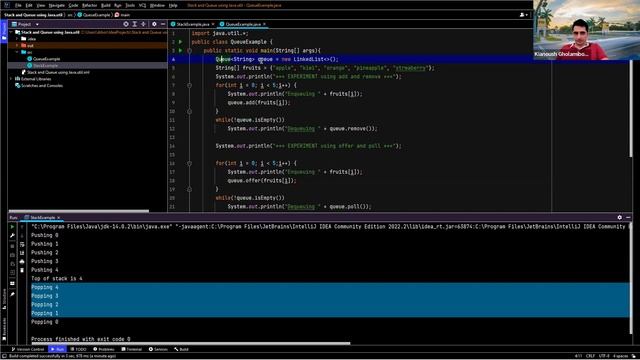The width and height of the screenshot is (640, 360).
Task: Open the File menu
Action: pyautogui.click(x=18, y=5)
